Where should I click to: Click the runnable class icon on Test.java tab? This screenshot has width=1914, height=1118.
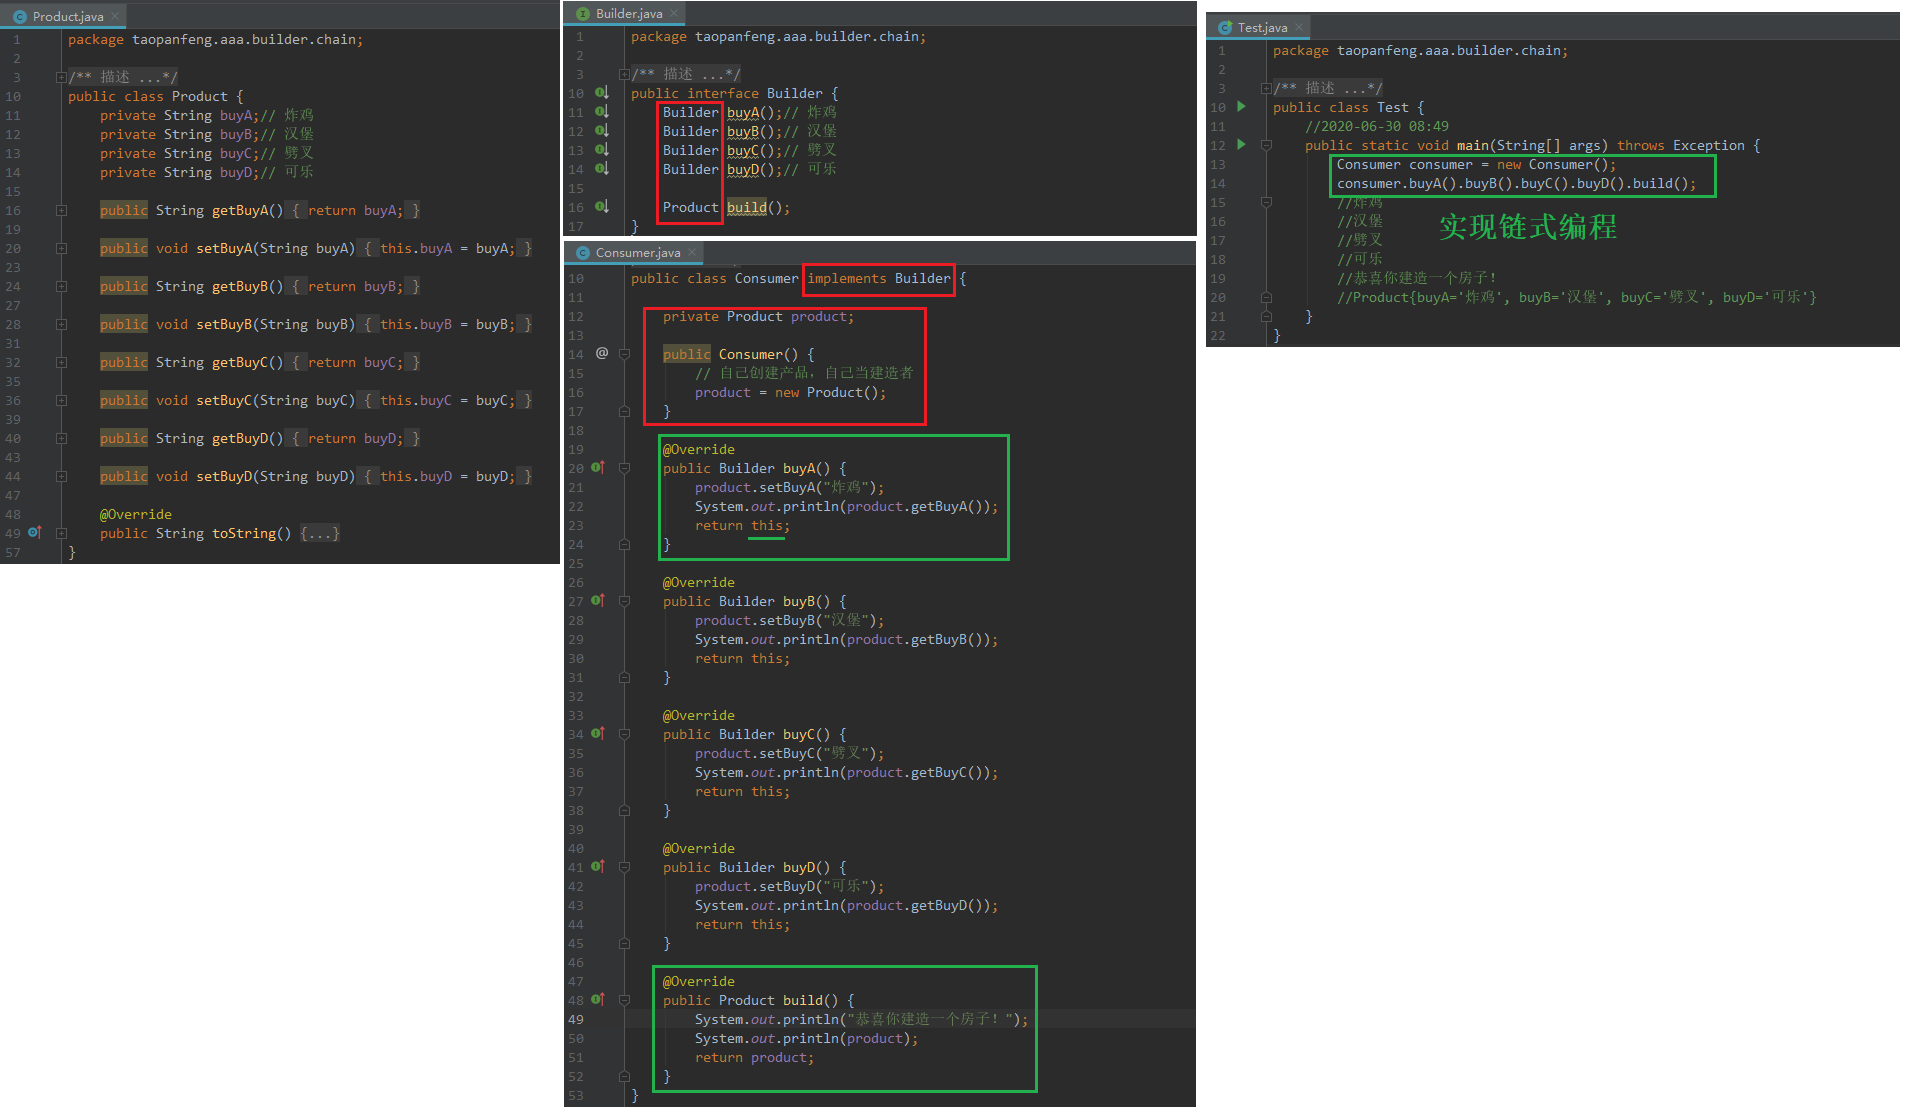tap(1224, 27)
